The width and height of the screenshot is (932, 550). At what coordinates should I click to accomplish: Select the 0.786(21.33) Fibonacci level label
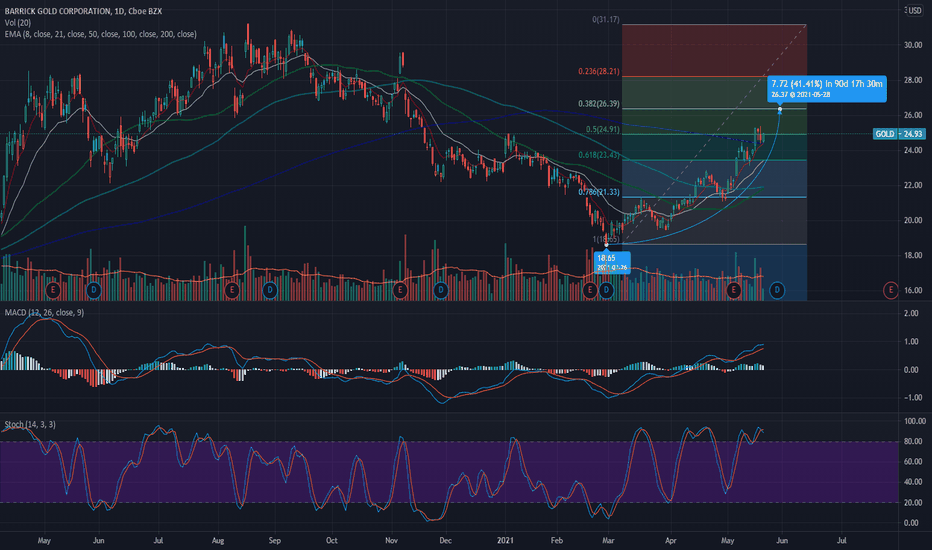coord(599,192)
